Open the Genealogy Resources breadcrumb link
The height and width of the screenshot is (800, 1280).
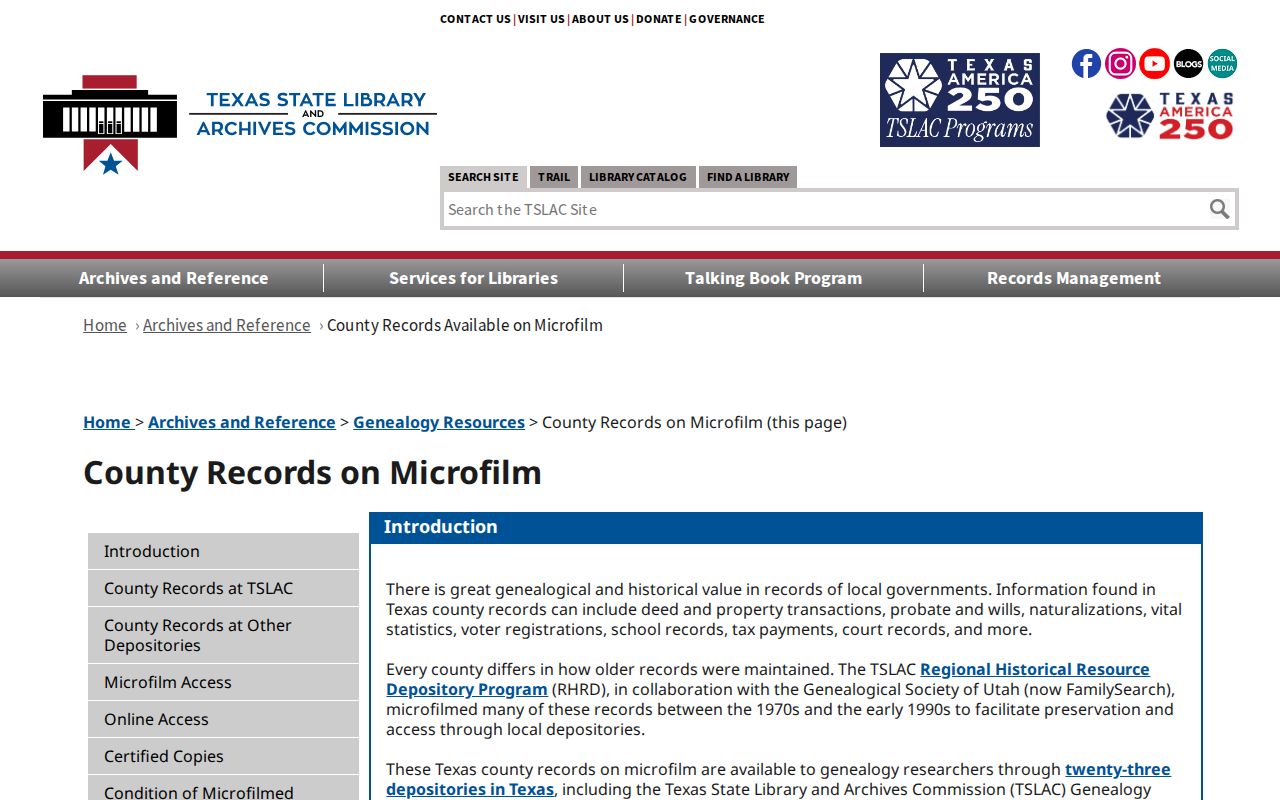click(439, 422)
